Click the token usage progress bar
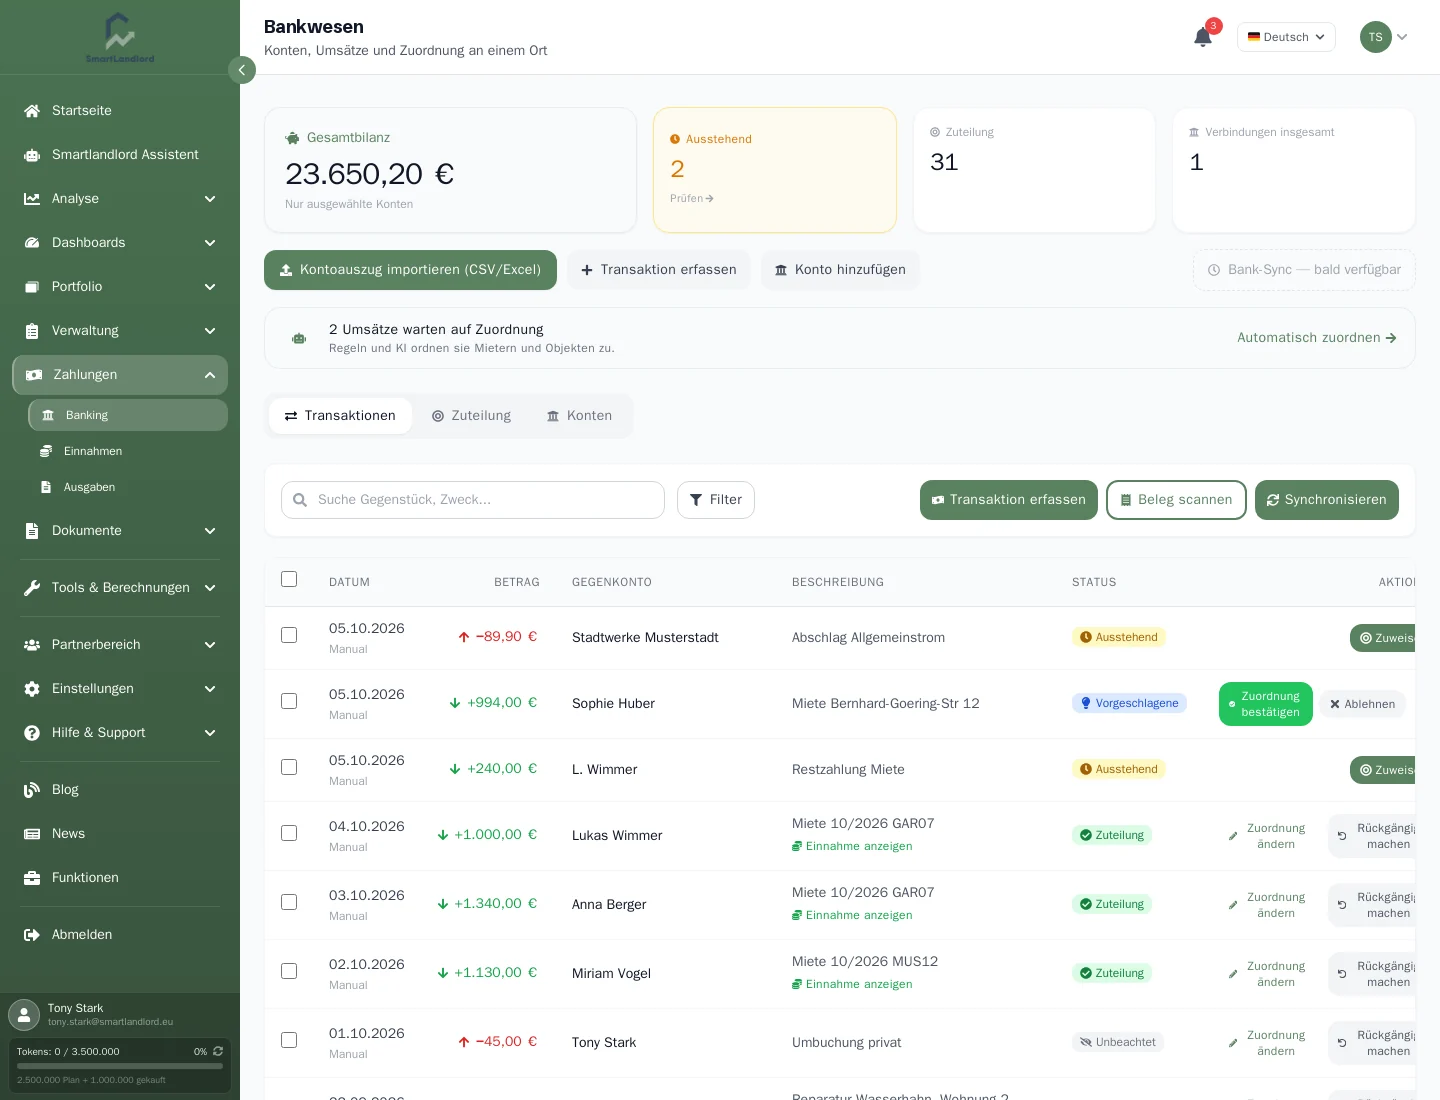 tap(120, 1066)
